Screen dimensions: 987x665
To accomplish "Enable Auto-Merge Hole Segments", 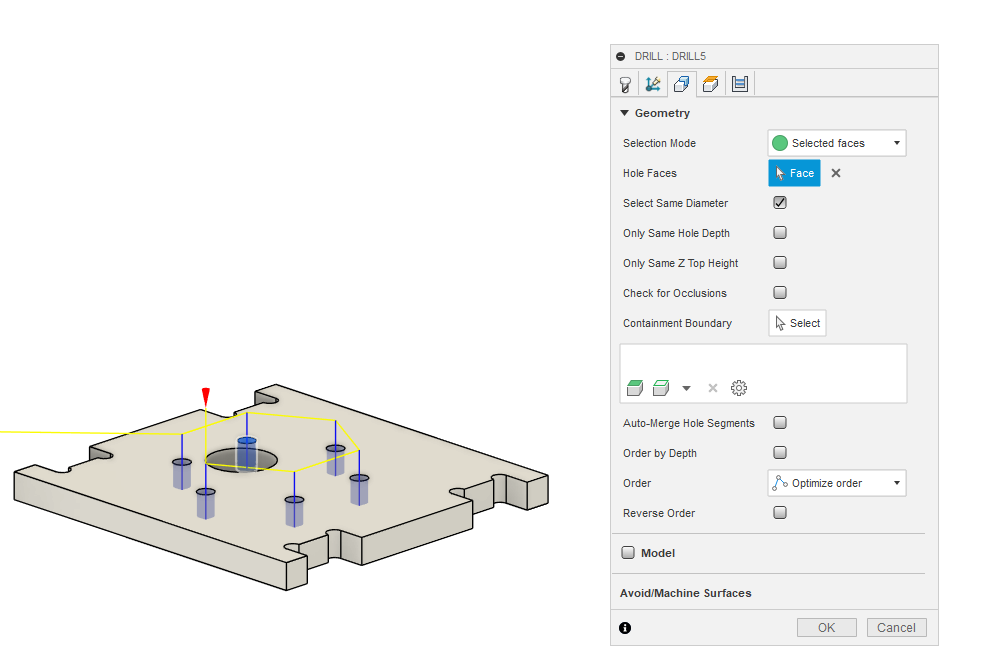I will pos(780,423).
